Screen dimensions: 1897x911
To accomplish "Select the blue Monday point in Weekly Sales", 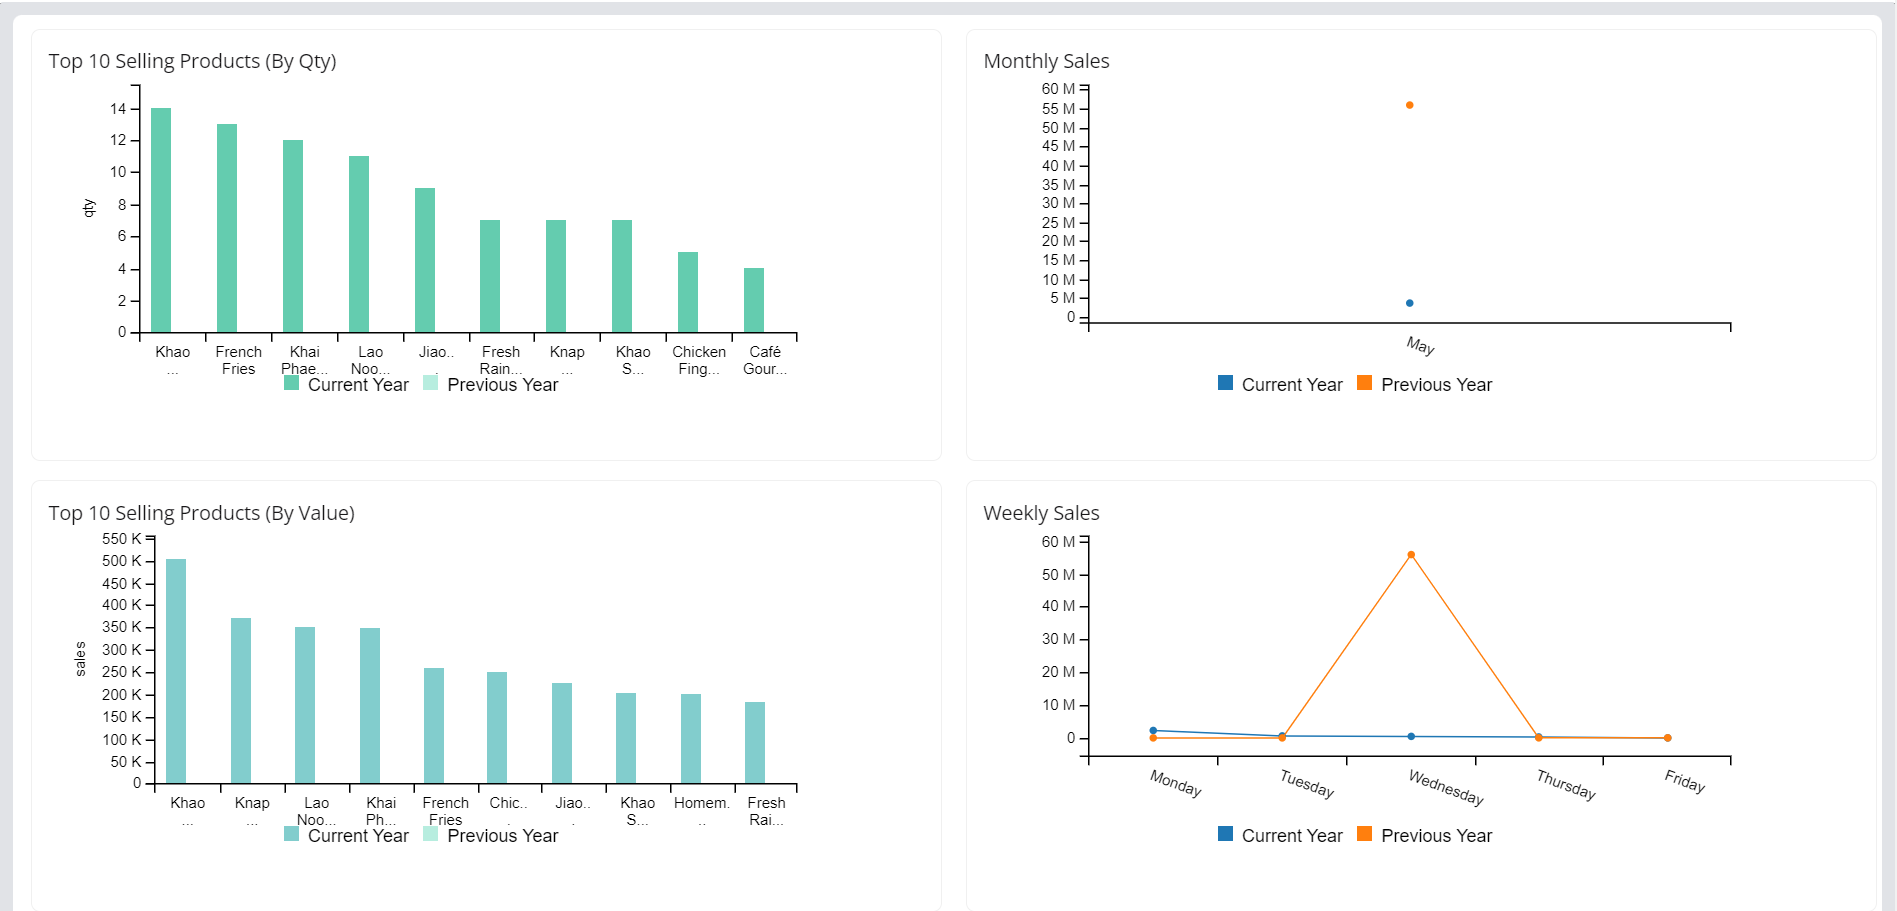I will coord(1153,730).
